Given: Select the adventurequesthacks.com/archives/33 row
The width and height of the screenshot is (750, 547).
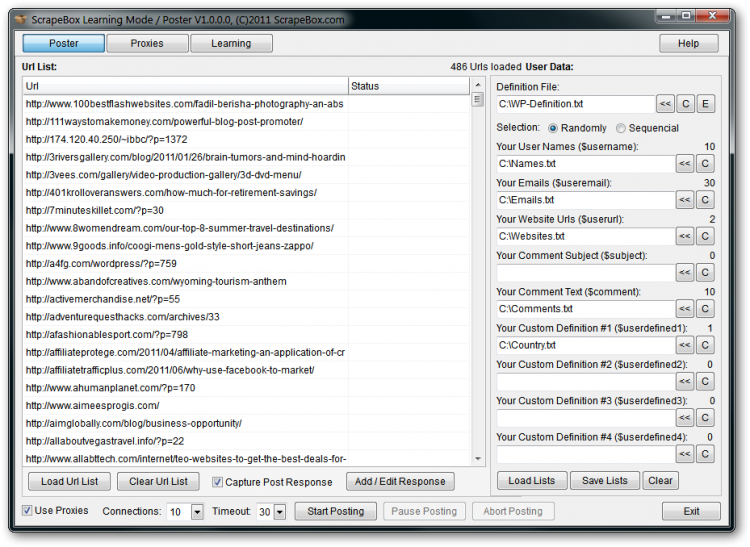Looking at the screenshot, I should 246,317.
